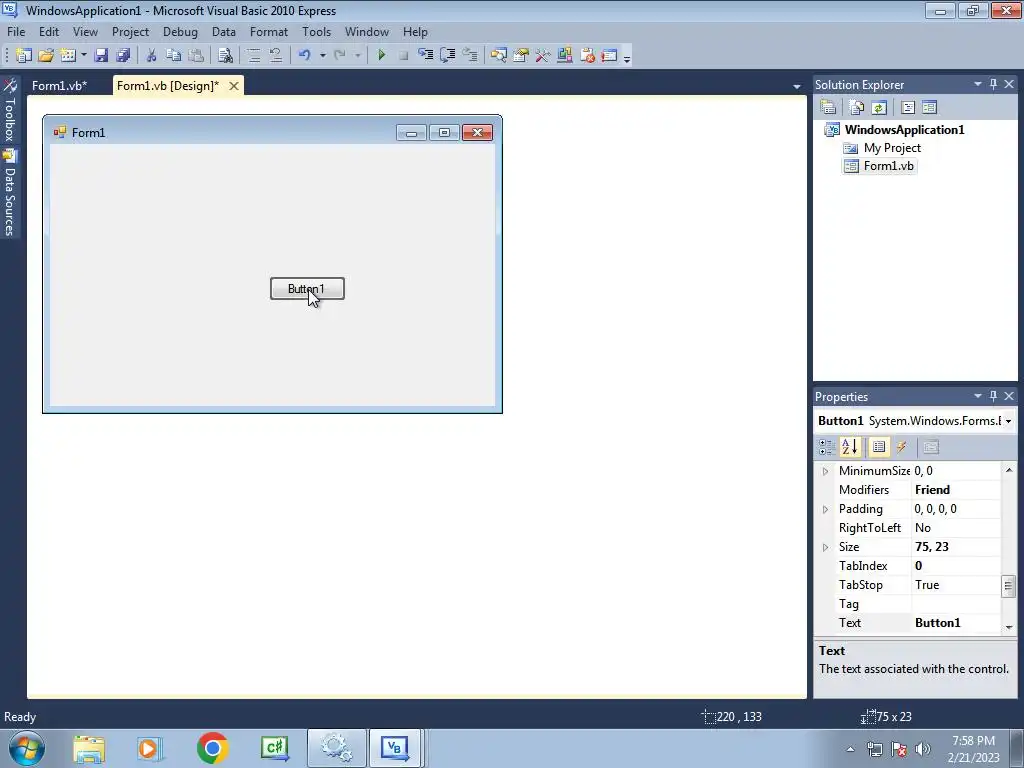
Task: Open the Object Browser toolbar icon
Action: pyautogui.click(x=564, y=56)
